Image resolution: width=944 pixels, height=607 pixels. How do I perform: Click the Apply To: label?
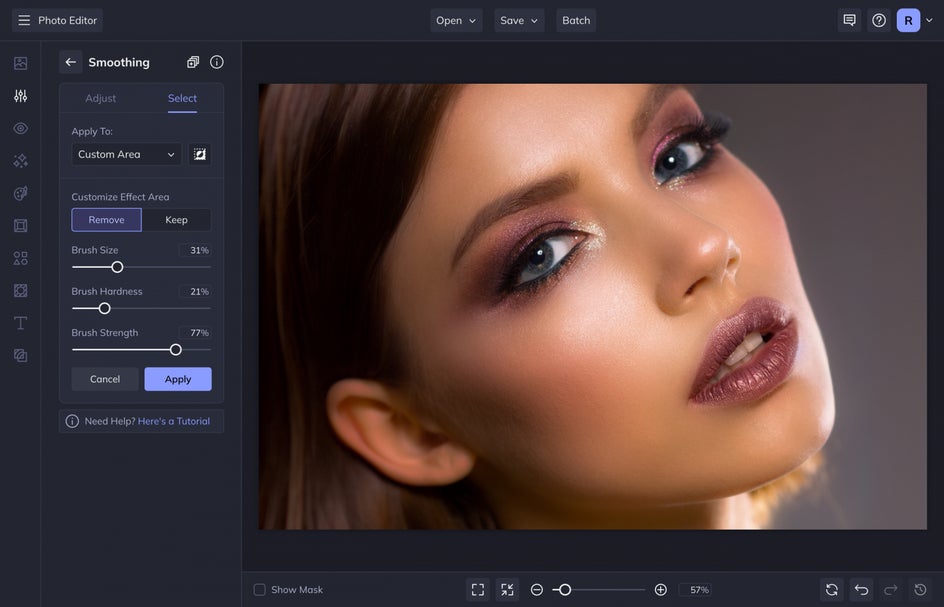[92, 131]
